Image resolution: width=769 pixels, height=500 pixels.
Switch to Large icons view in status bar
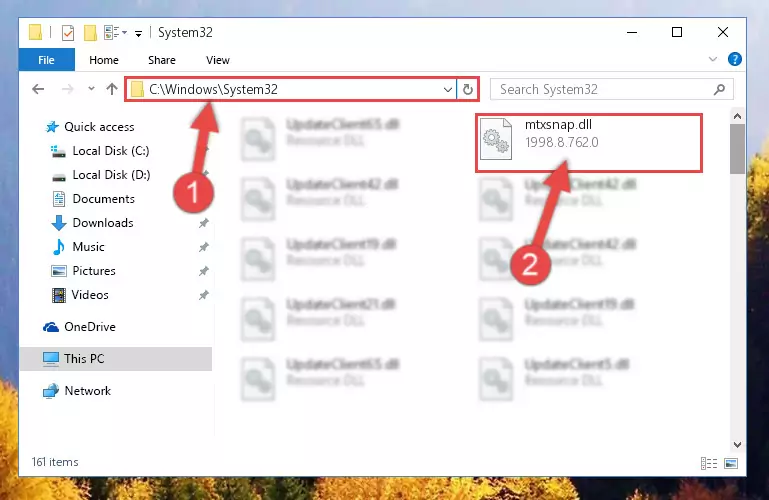[x=731, y=463]
